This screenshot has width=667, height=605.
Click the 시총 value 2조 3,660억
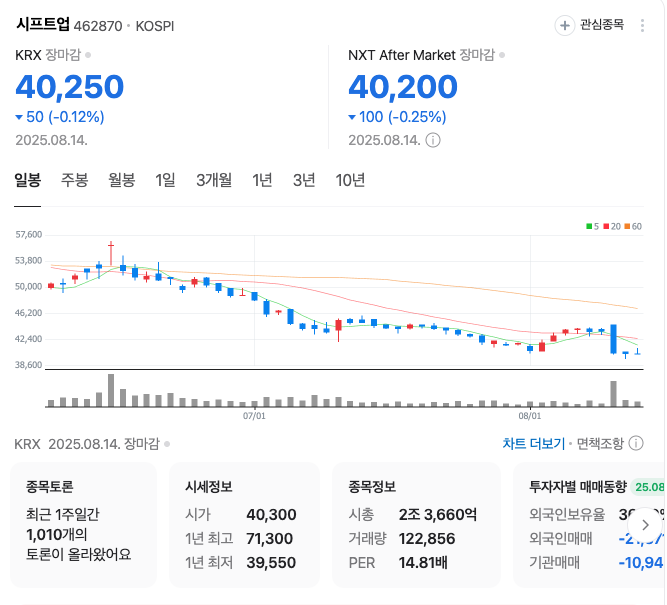point(438,515)
